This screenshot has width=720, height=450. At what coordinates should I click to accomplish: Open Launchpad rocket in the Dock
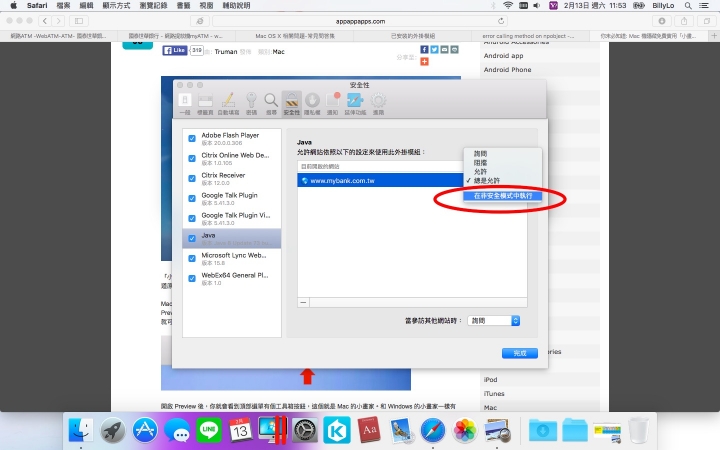(113, 430)
